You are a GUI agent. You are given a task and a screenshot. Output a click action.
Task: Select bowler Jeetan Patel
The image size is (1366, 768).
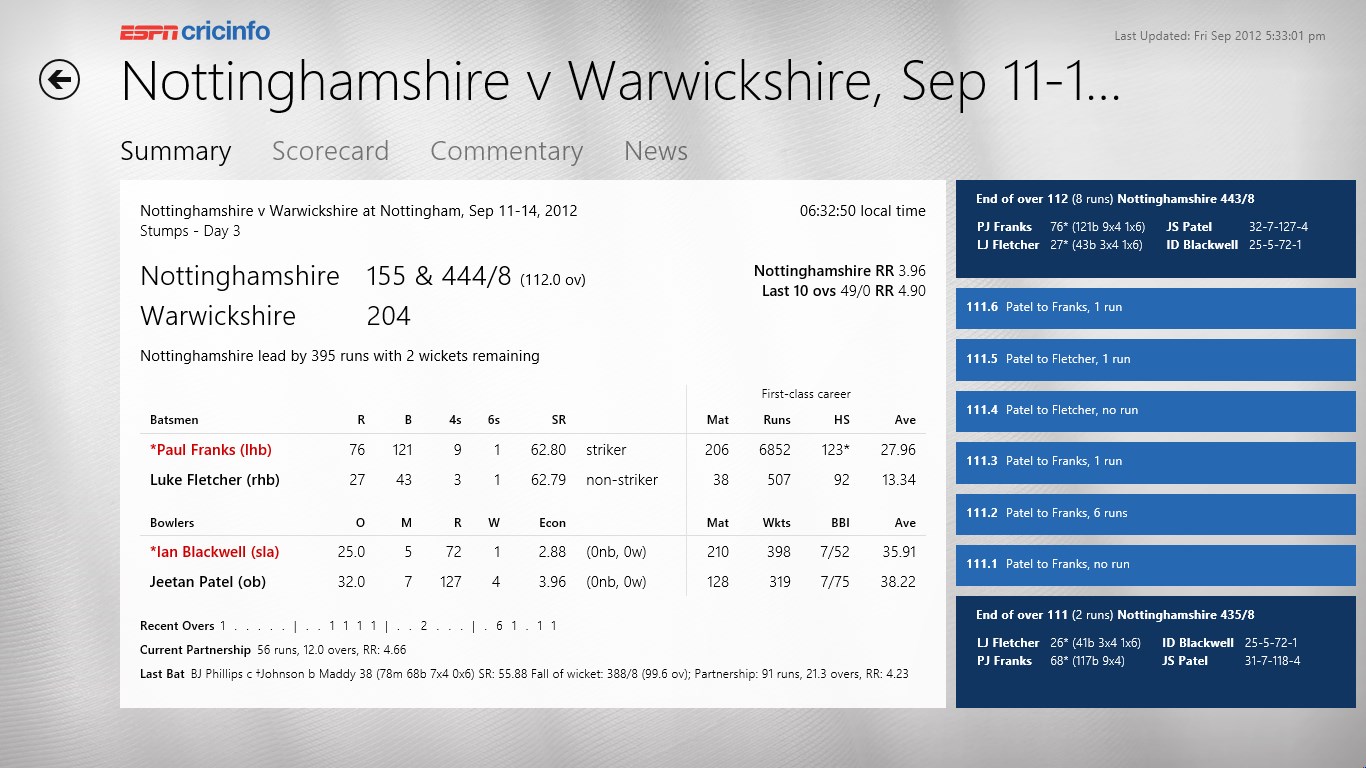pyautogui.click(x=214, y=582)
